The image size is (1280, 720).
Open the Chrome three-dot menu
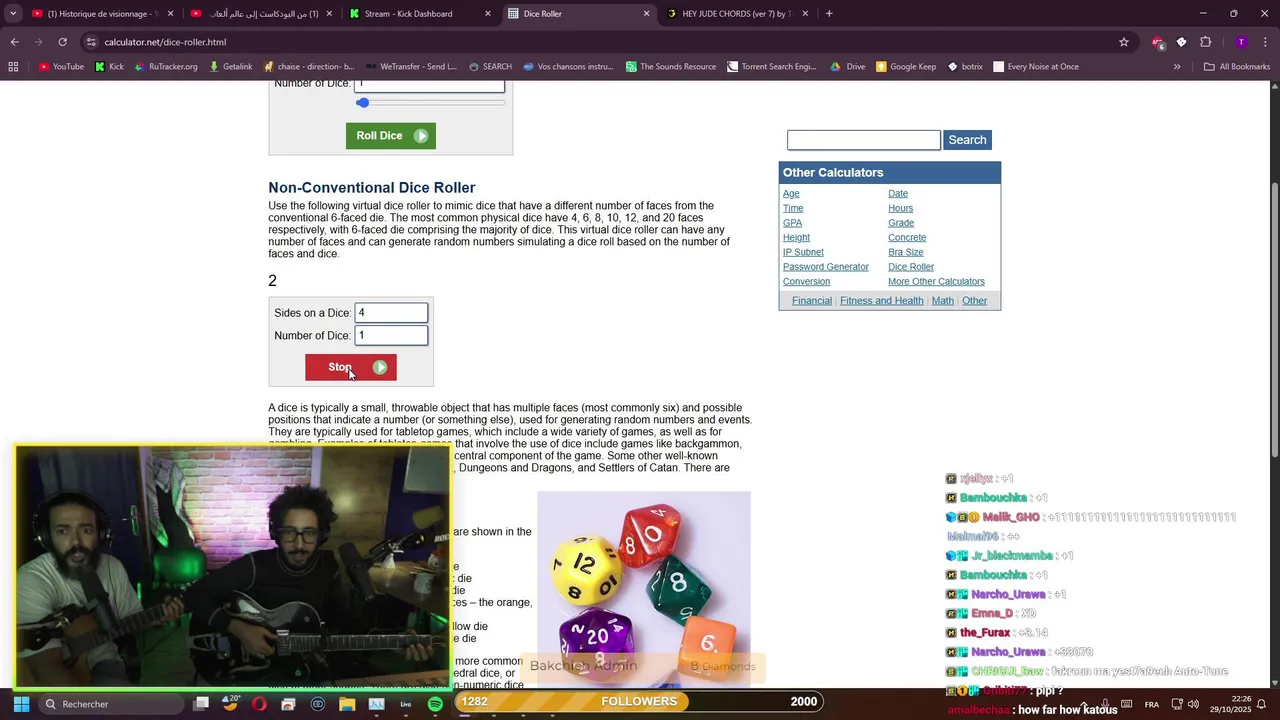[1265, 42]
